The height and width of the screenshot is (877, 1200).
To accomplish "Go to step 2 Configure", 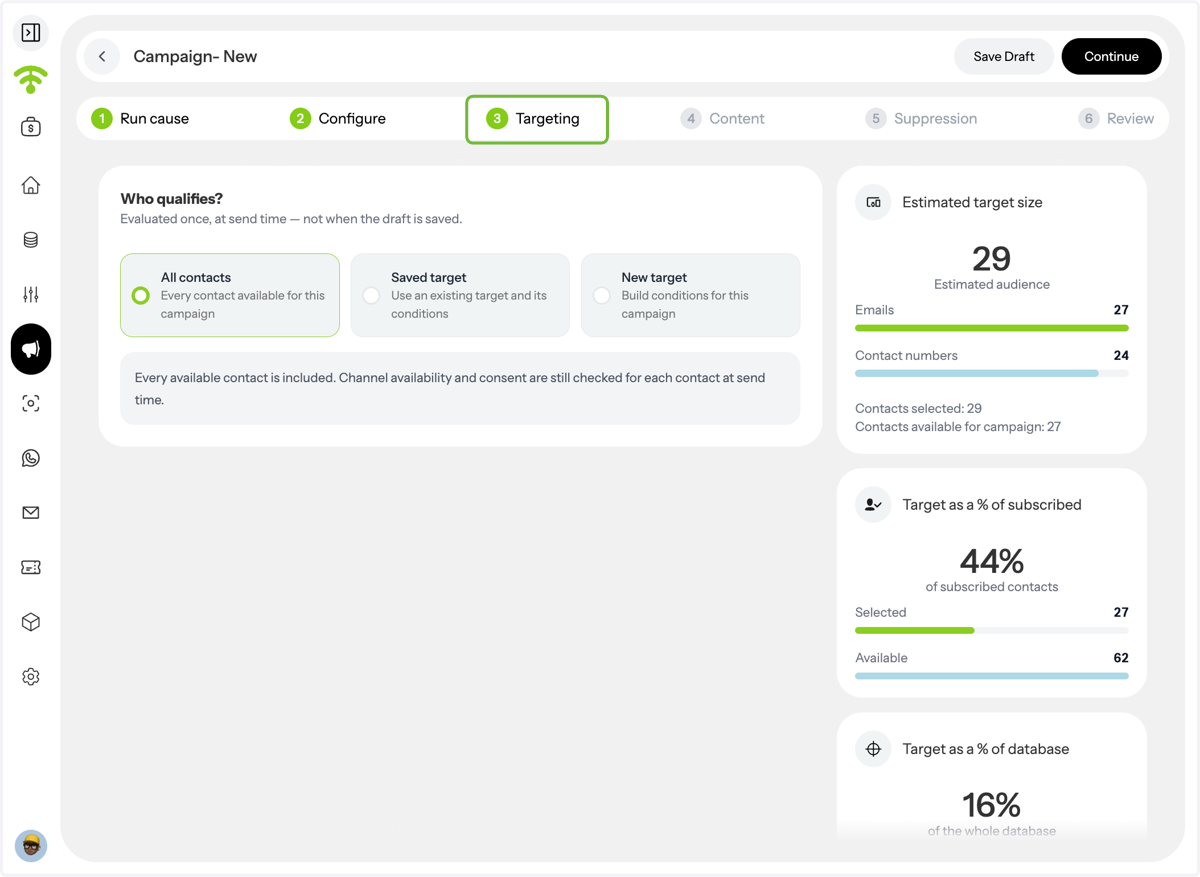I will (338, 118).
